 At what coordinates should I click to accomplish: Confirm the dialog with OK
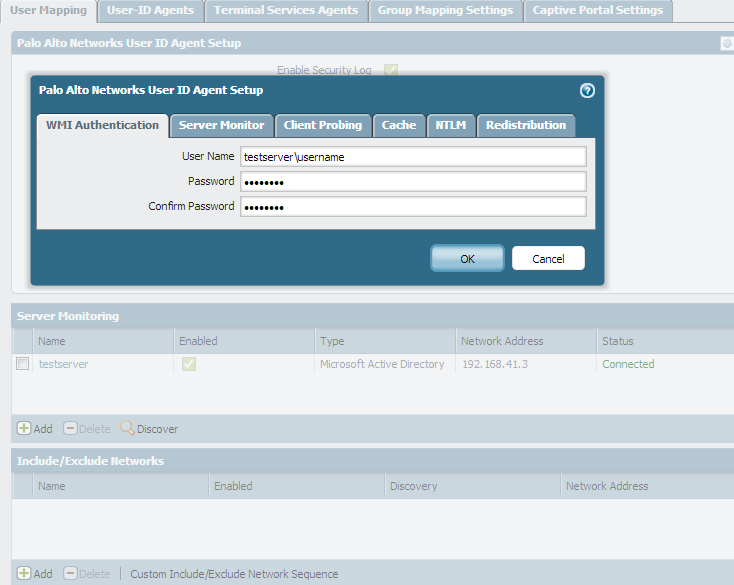click(467, 258)
